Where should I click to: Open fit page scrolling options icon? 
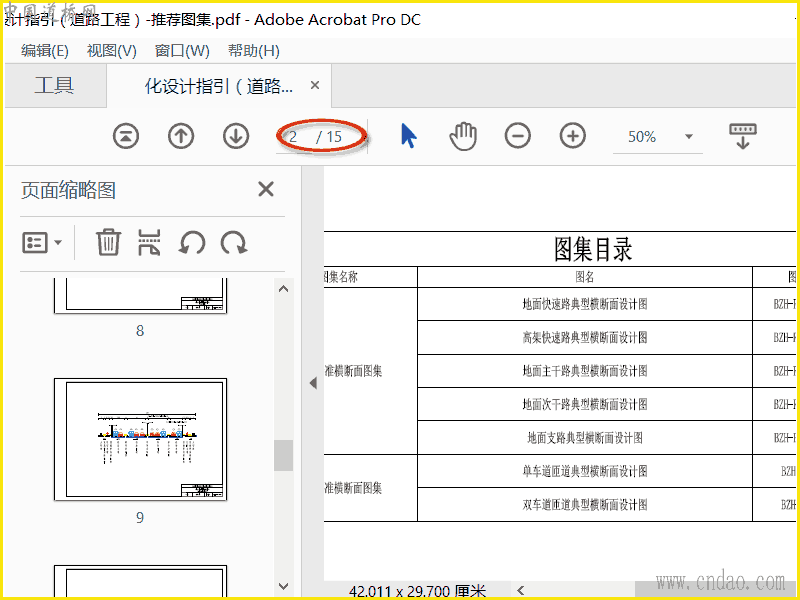click(743, 136)
